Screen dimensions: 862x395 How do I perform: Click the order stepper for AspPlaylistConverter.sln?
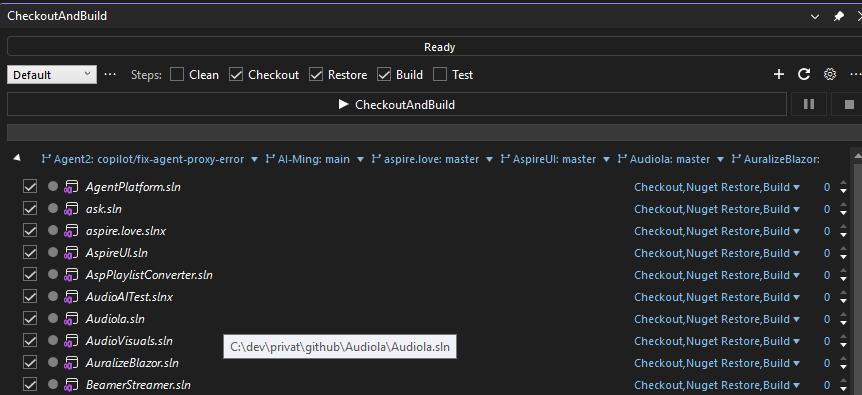coord(843,275)
